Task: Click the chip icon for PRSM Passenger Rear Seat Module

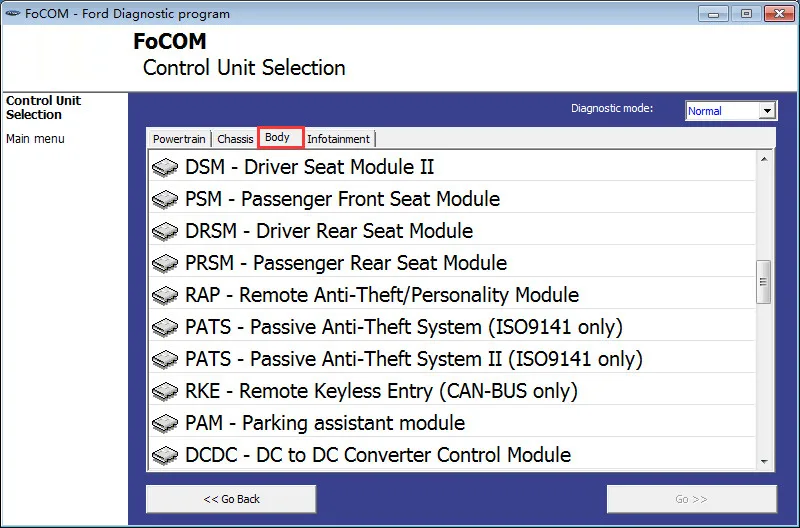Action: [x=165, y=263]
